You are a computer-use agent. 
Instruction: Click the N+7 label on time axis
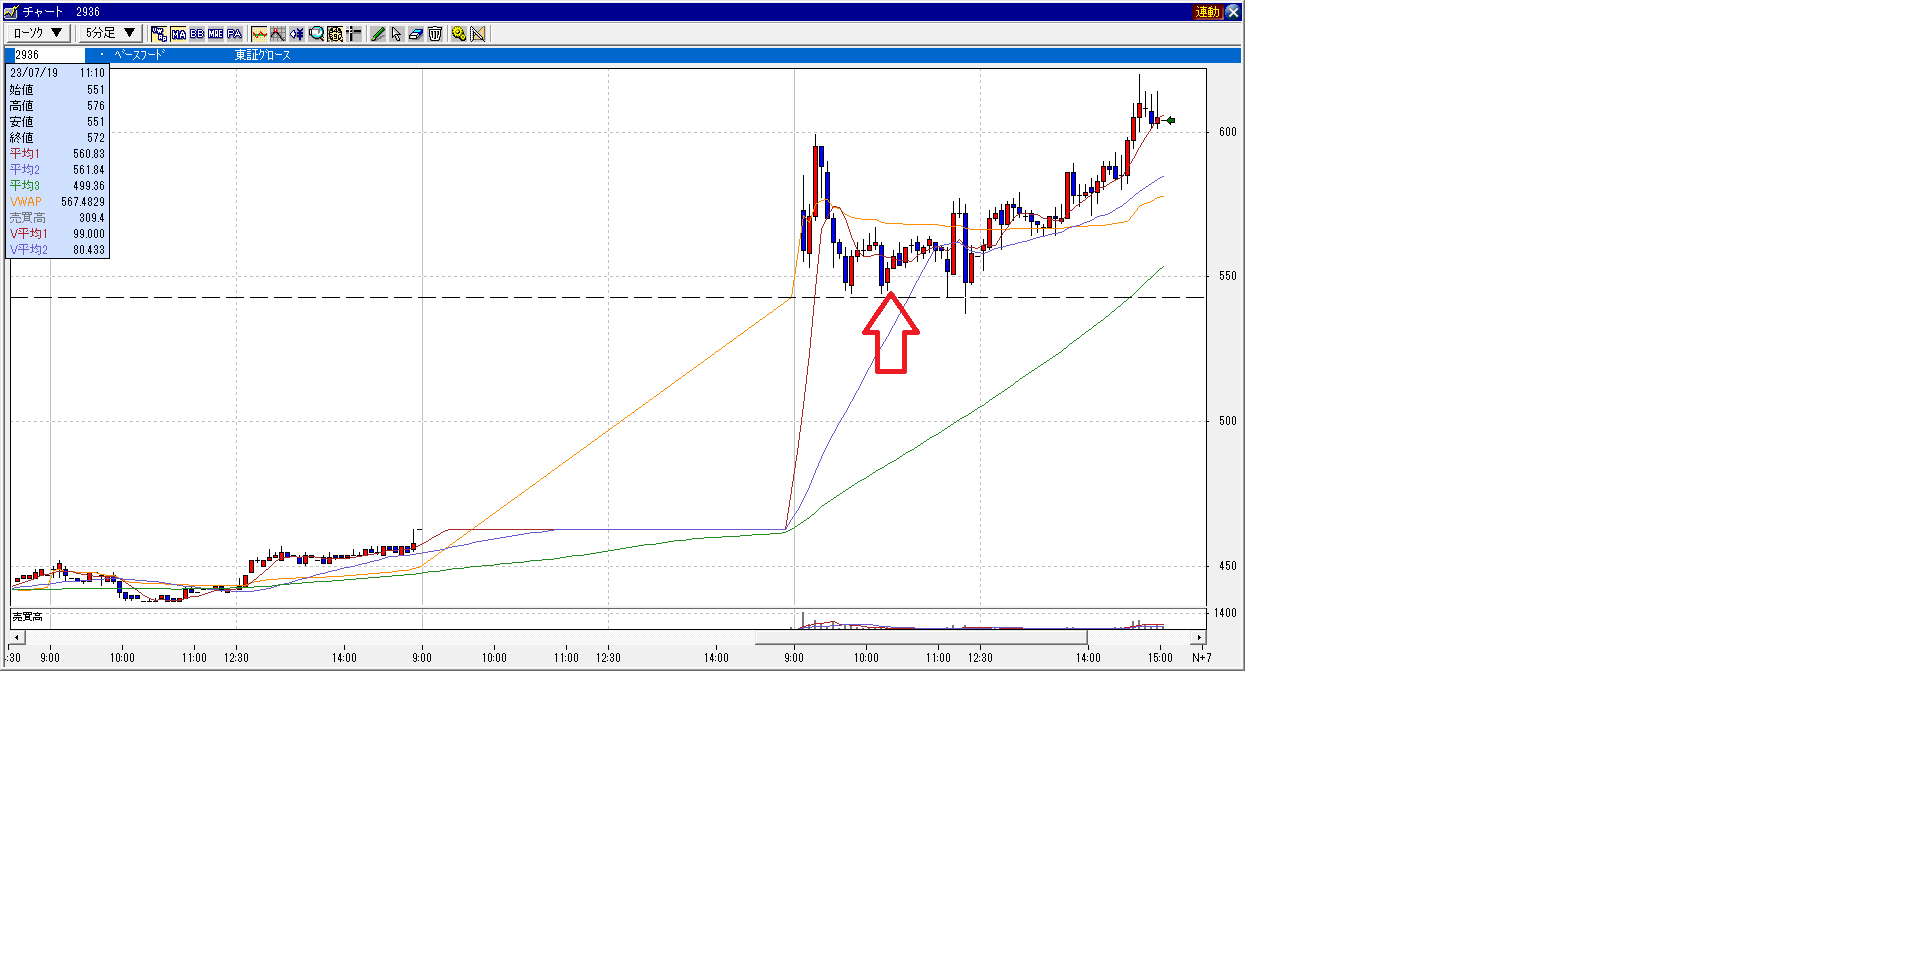tap(1201, 658)
